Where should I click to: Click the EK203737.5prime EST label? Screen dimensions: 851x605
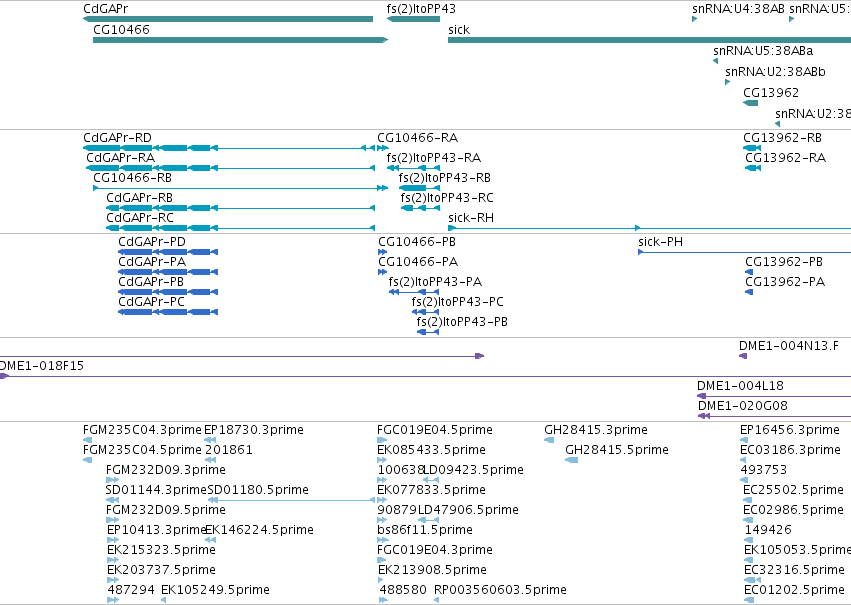(x=161, y=570)
